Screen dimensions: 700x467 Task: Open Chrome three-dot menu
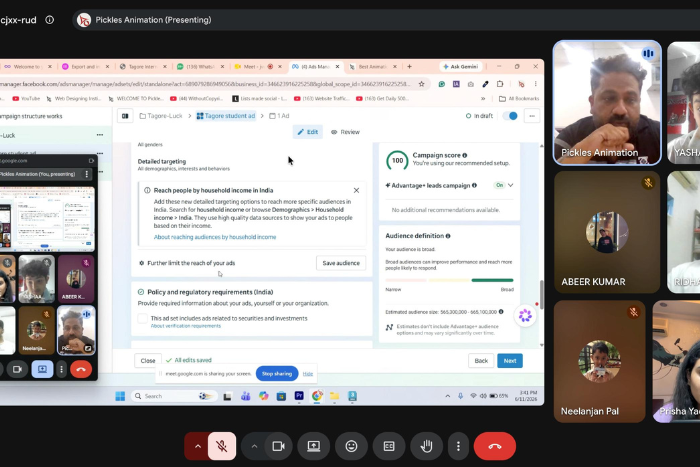coord(535,83)
